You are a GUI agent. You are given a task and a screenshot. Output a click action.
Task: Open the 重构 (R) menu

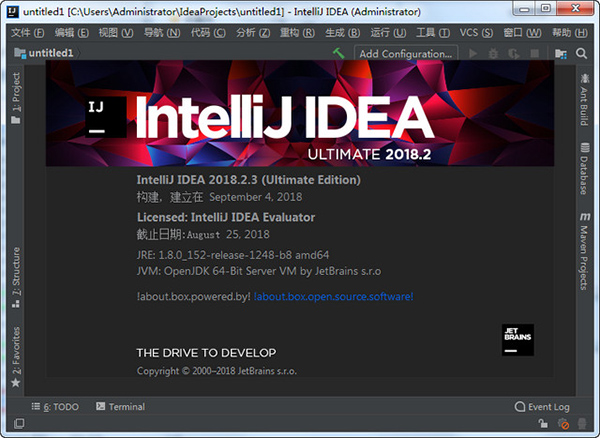(297, 33)
